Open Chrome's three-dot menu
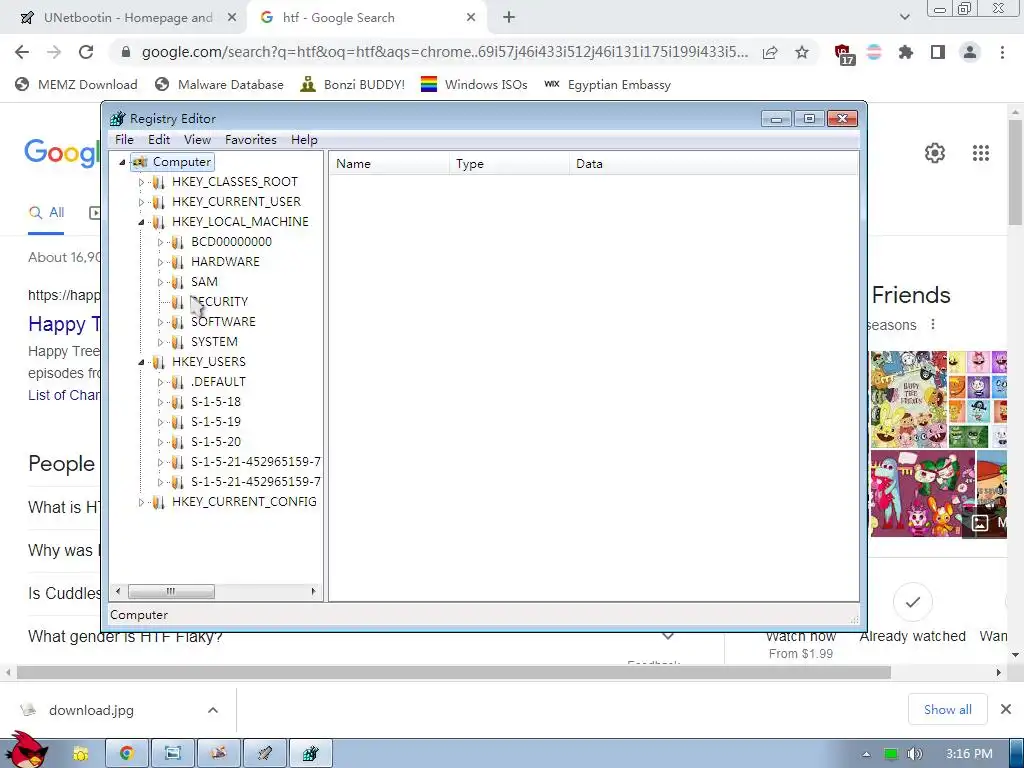Screen dimensions: 1024x768 click(1002, 52)
